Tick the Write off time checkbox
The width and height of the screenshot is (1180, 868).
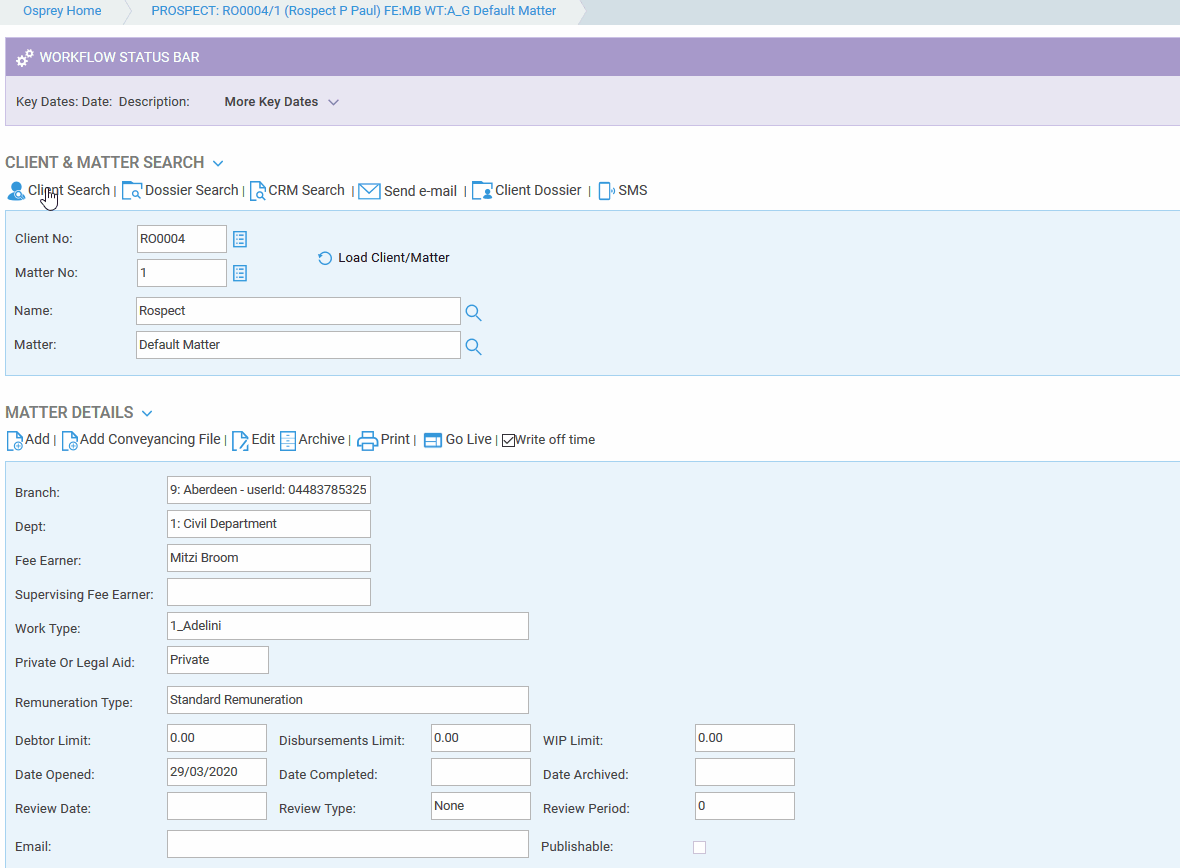coord(509,440)
